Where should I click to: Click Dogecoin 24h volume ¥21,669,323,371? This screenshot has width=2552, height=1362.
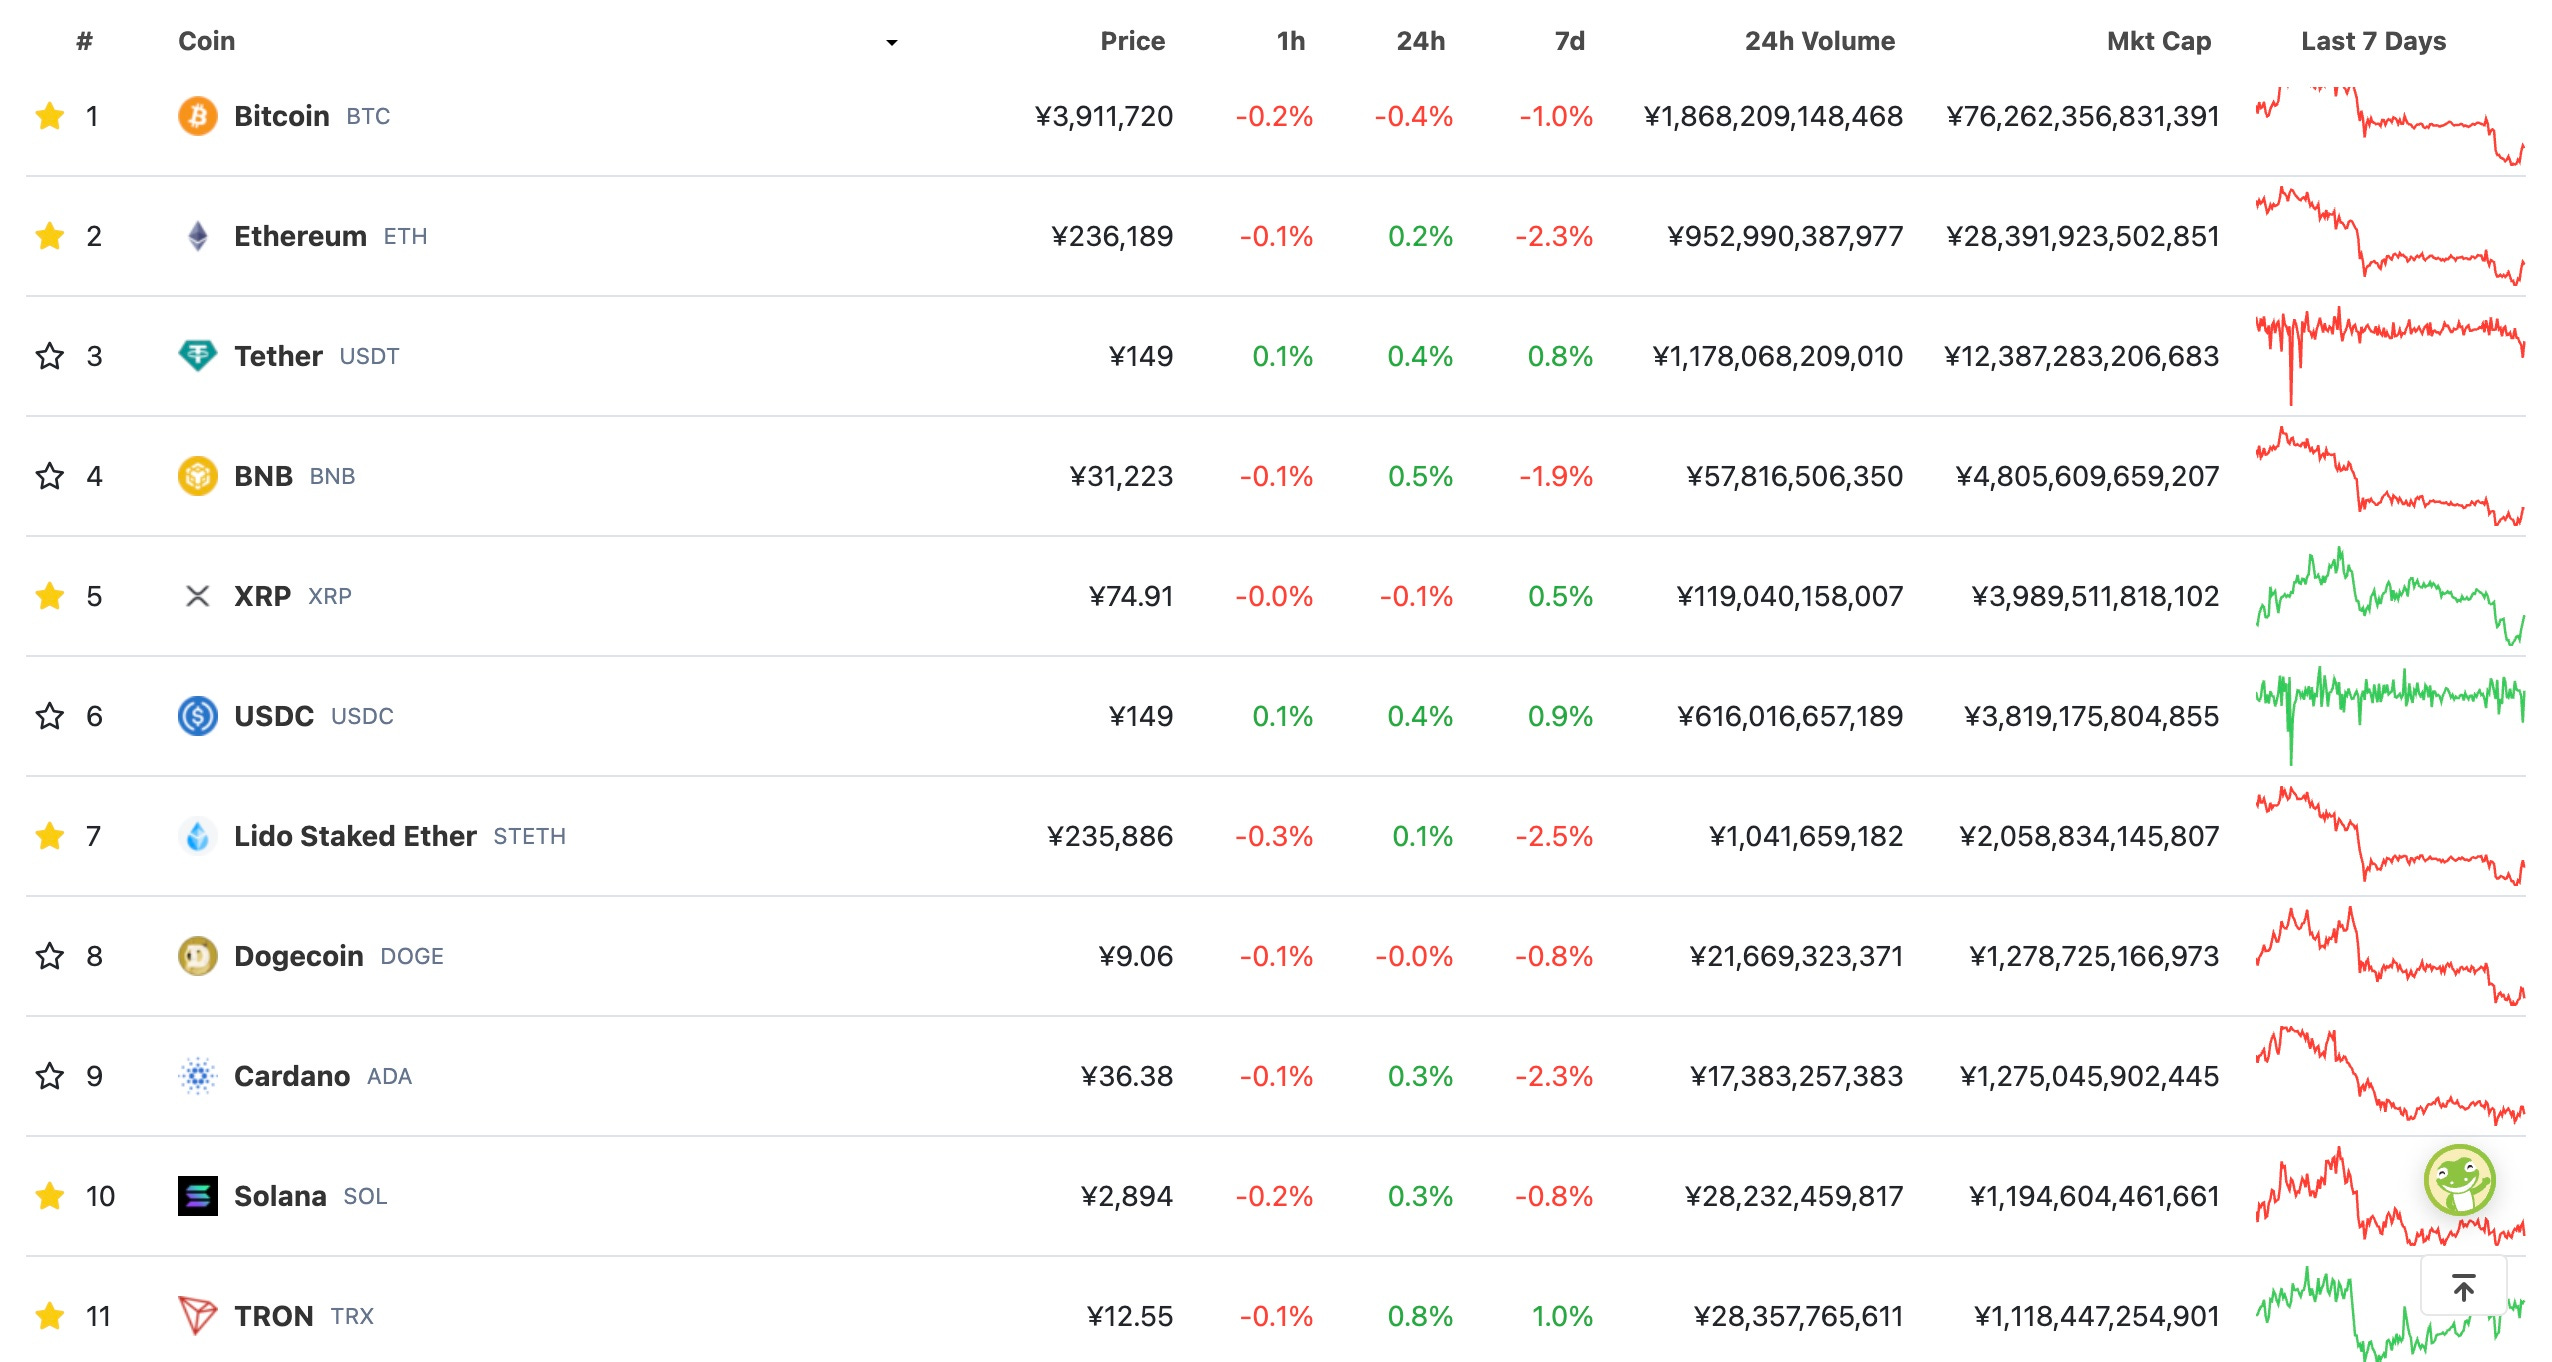pyautogui.click(x=1797, y=956)
